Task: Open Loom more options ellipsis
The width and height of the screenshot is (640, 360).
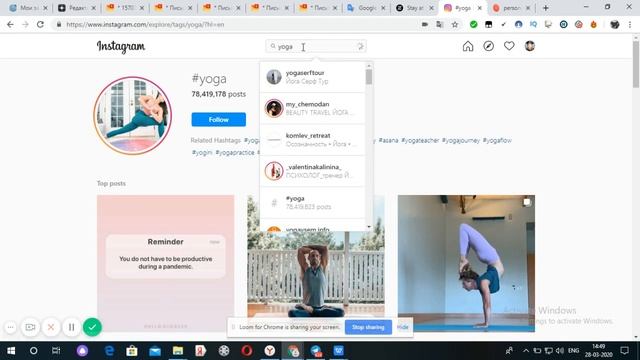Action: (x=11, y=327)
